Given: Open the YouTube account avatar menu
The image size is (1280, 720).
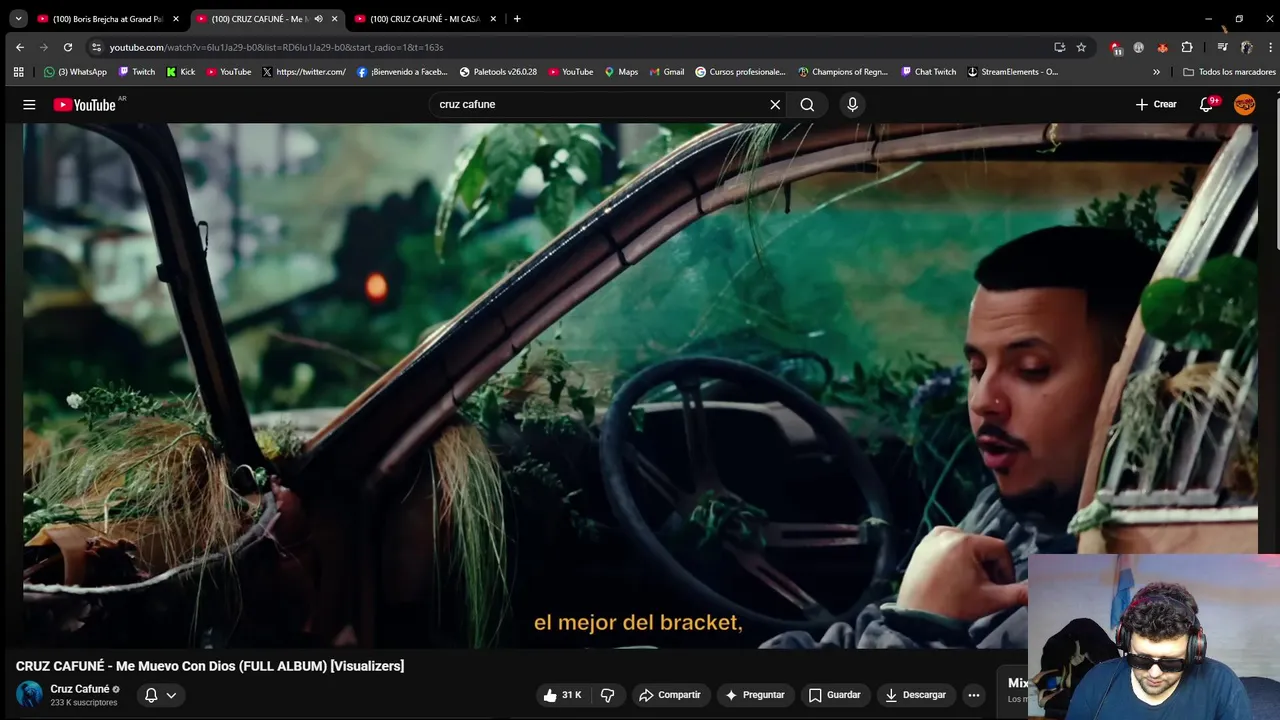Looking at the screenshot, I should pos(1245,104).
